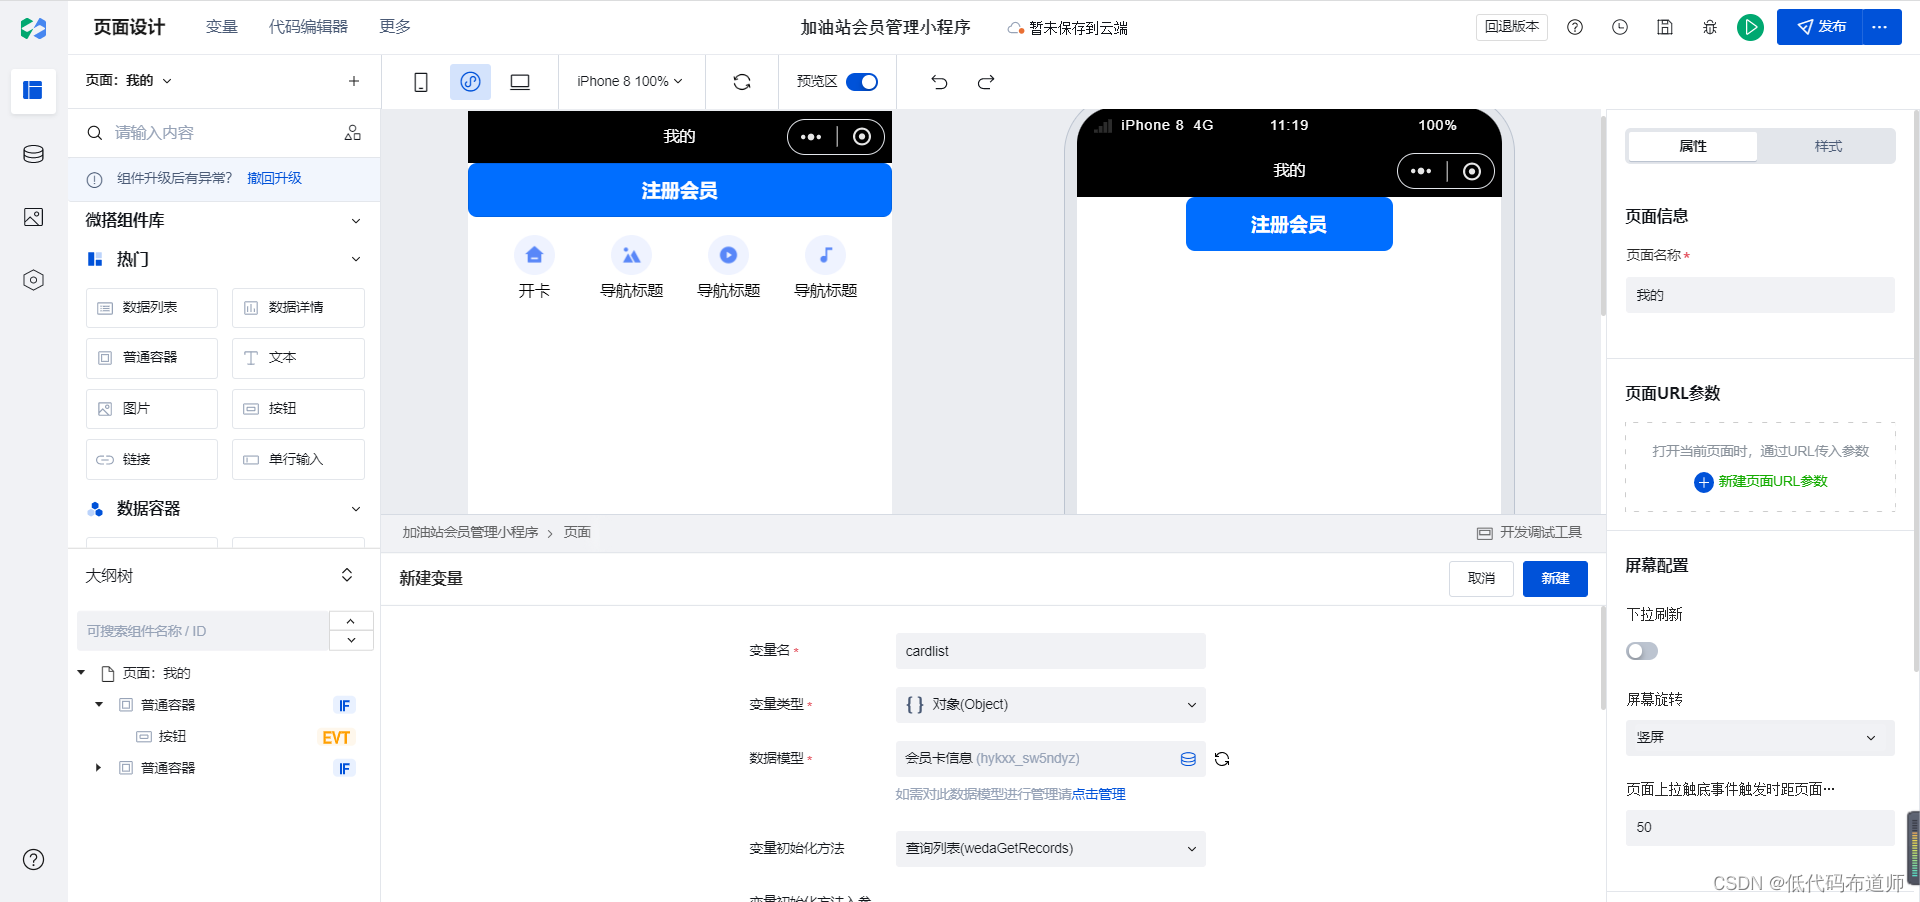The width and height of the screenshot is (1920, 902).
Task: Open the 变量初始化方法 dropdown
Action: point(1050,849)
